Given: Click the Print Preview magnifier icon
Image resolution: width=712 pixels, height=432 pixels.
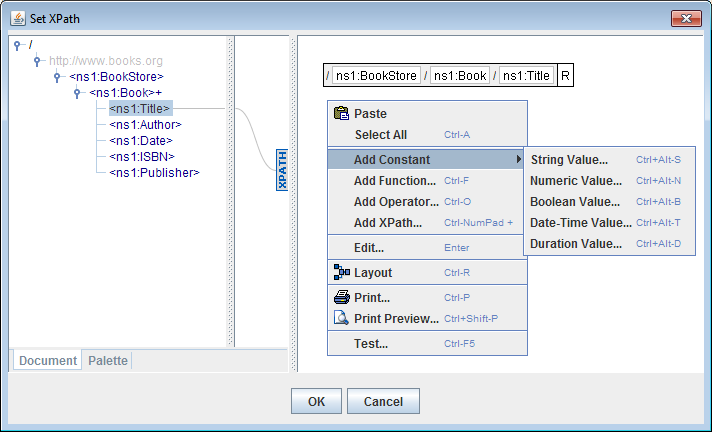Looking at the screenshot, I should point(341,319).
